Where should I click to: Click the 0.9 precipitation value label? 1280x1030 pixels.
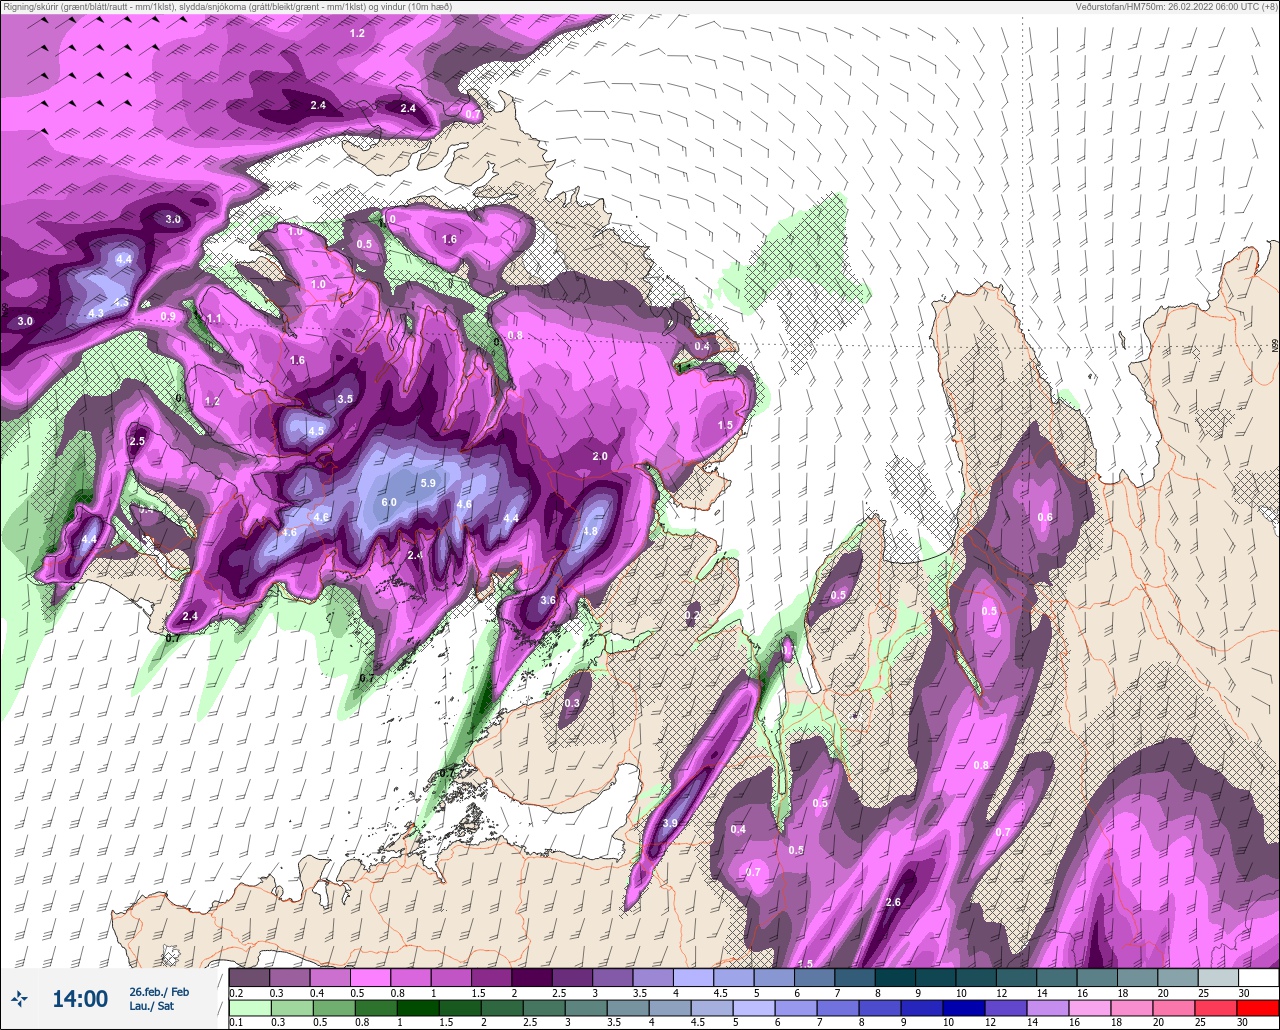168,317
